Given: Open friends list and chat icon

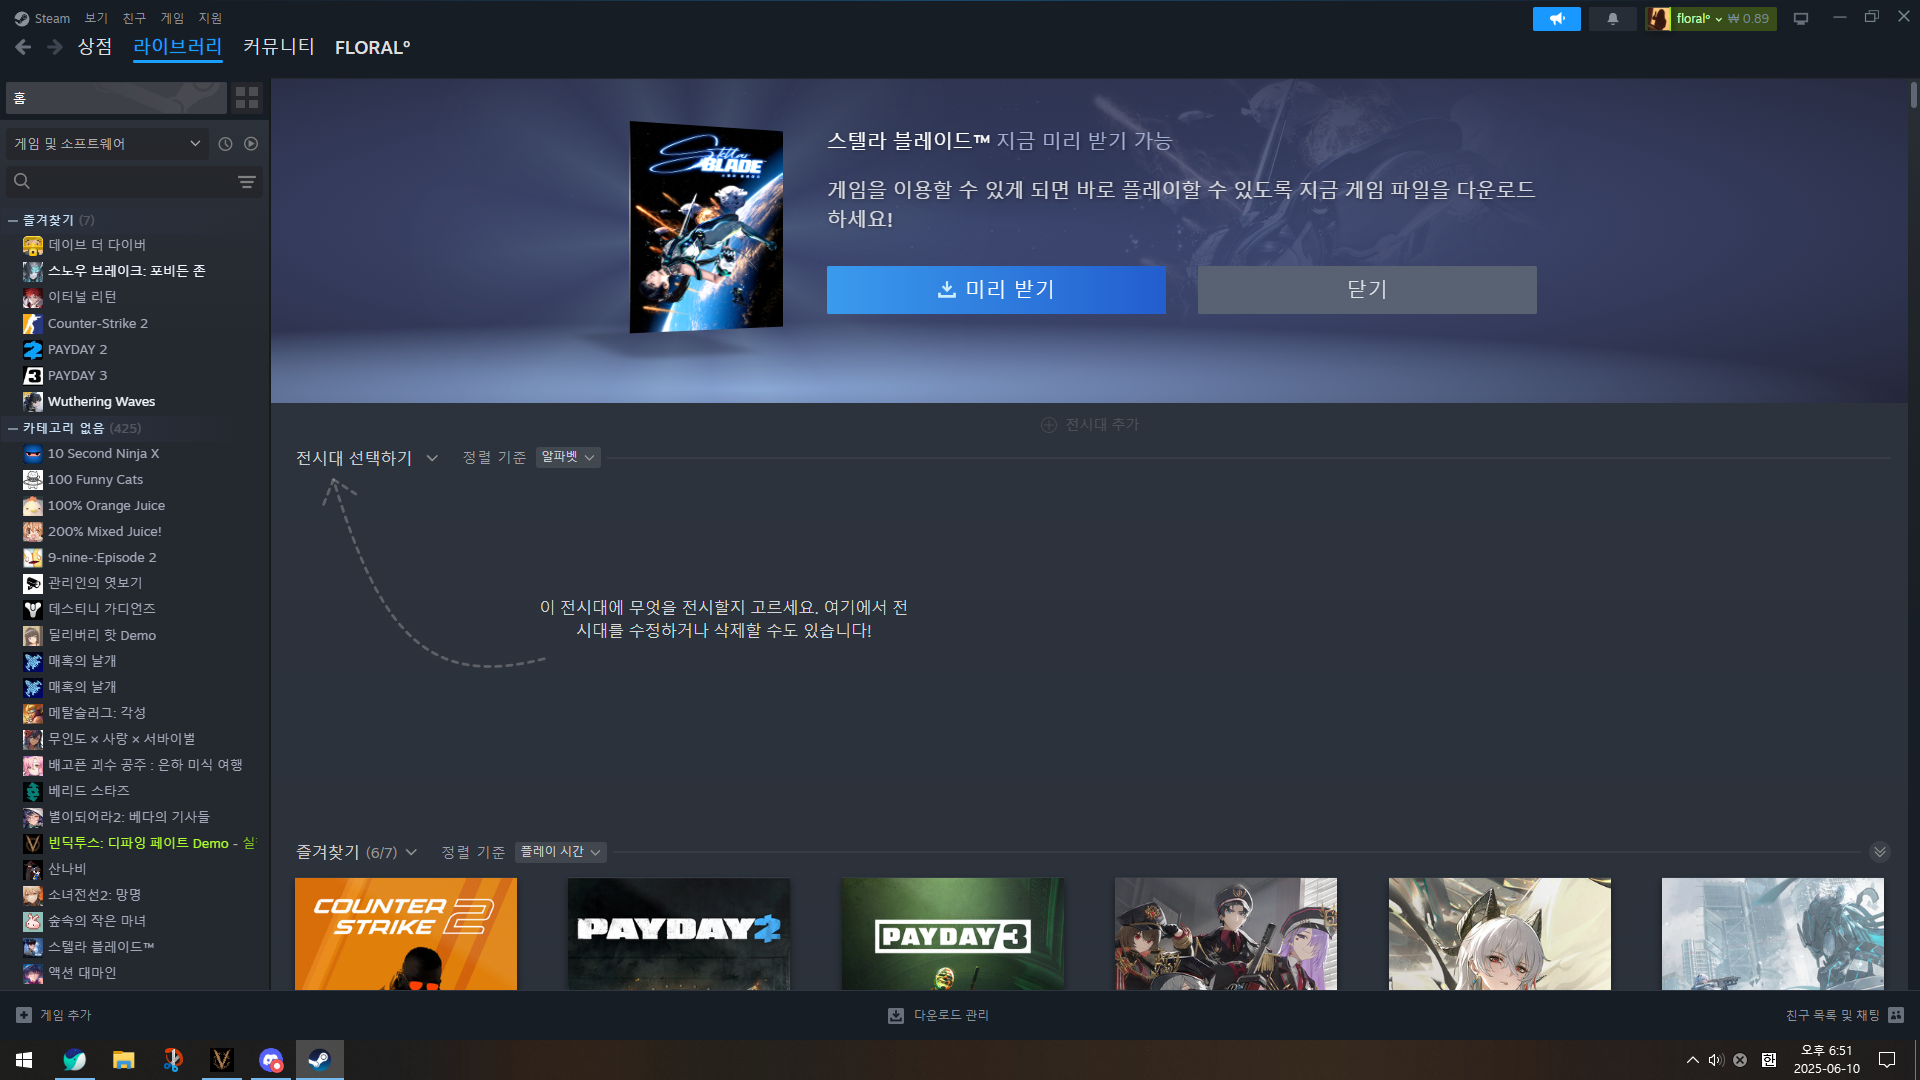Looking at the screenshot, I should [1896, 1015].
